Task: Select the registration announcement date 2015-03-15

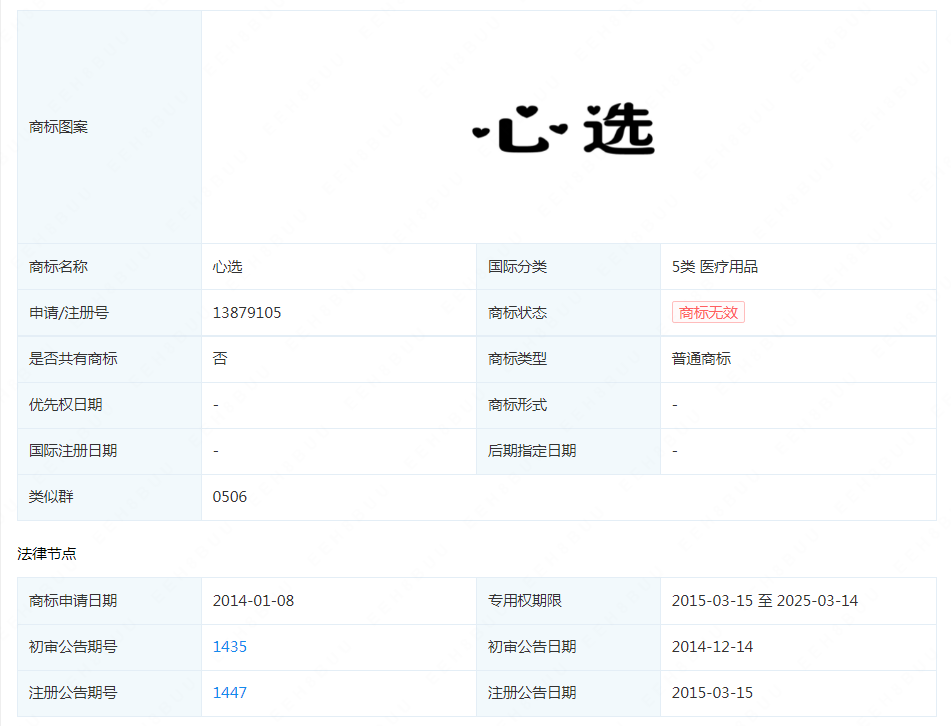Action: (x=712, y=693)
